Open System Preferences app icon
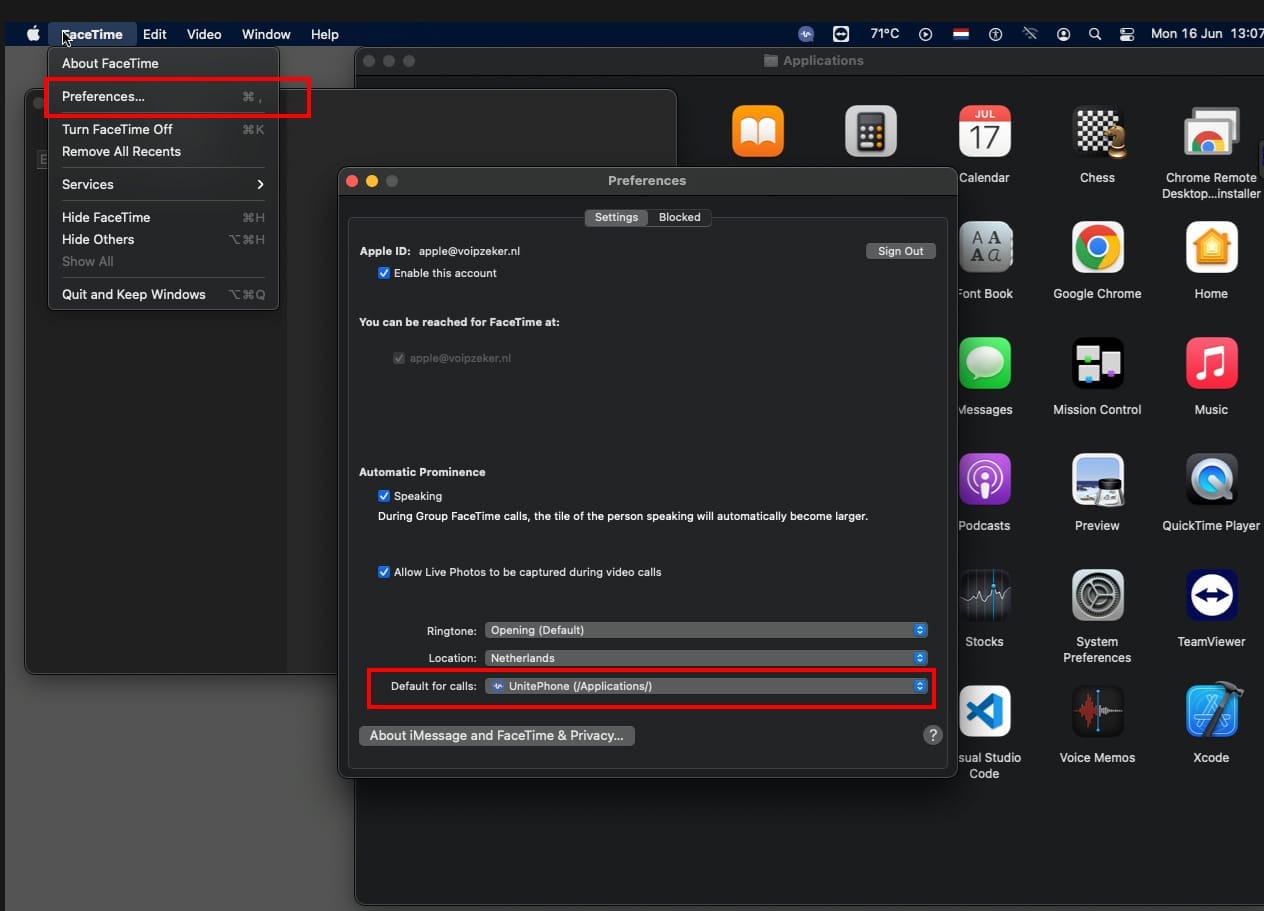Viewport: 1264px width, 911px height. (1097, 595)
